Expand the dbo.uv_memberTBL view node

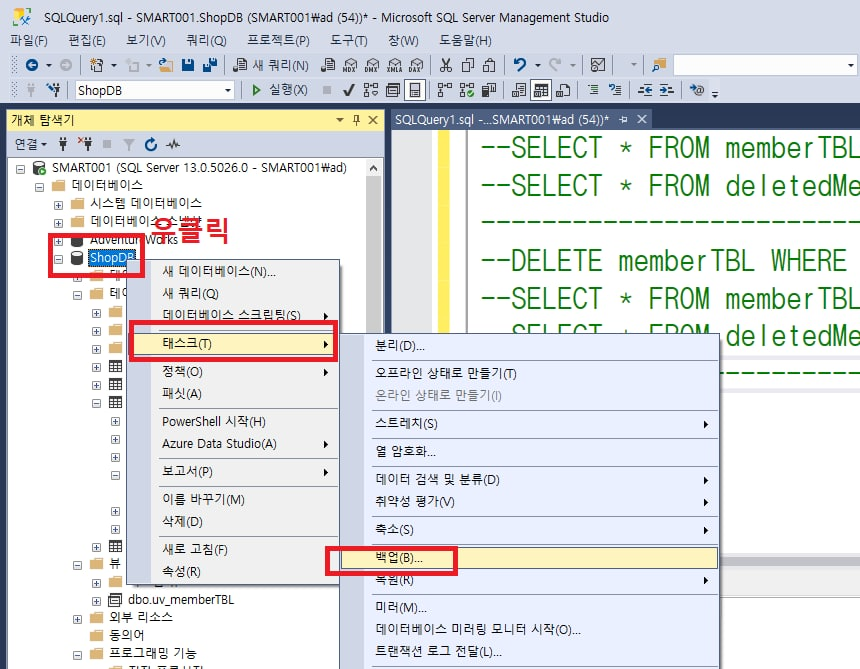click(97, 601)
